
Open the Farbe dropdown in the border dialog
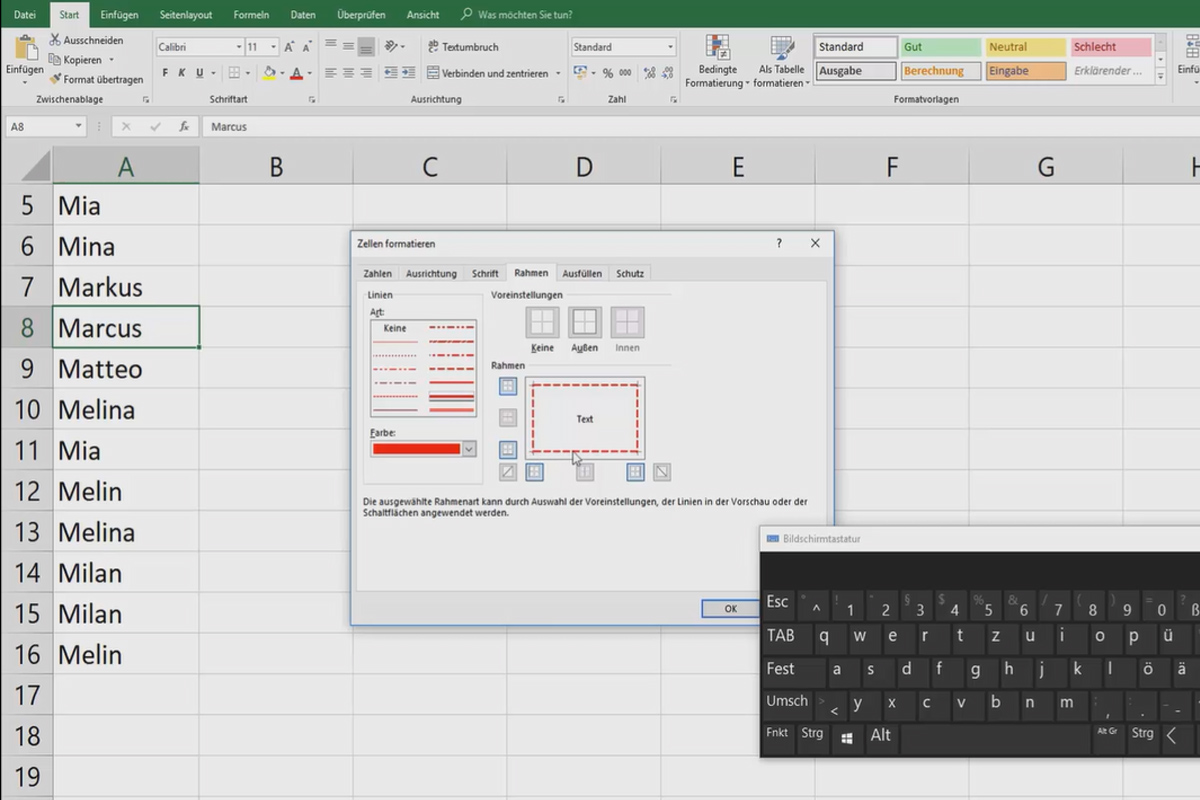(x=467, y=450)
